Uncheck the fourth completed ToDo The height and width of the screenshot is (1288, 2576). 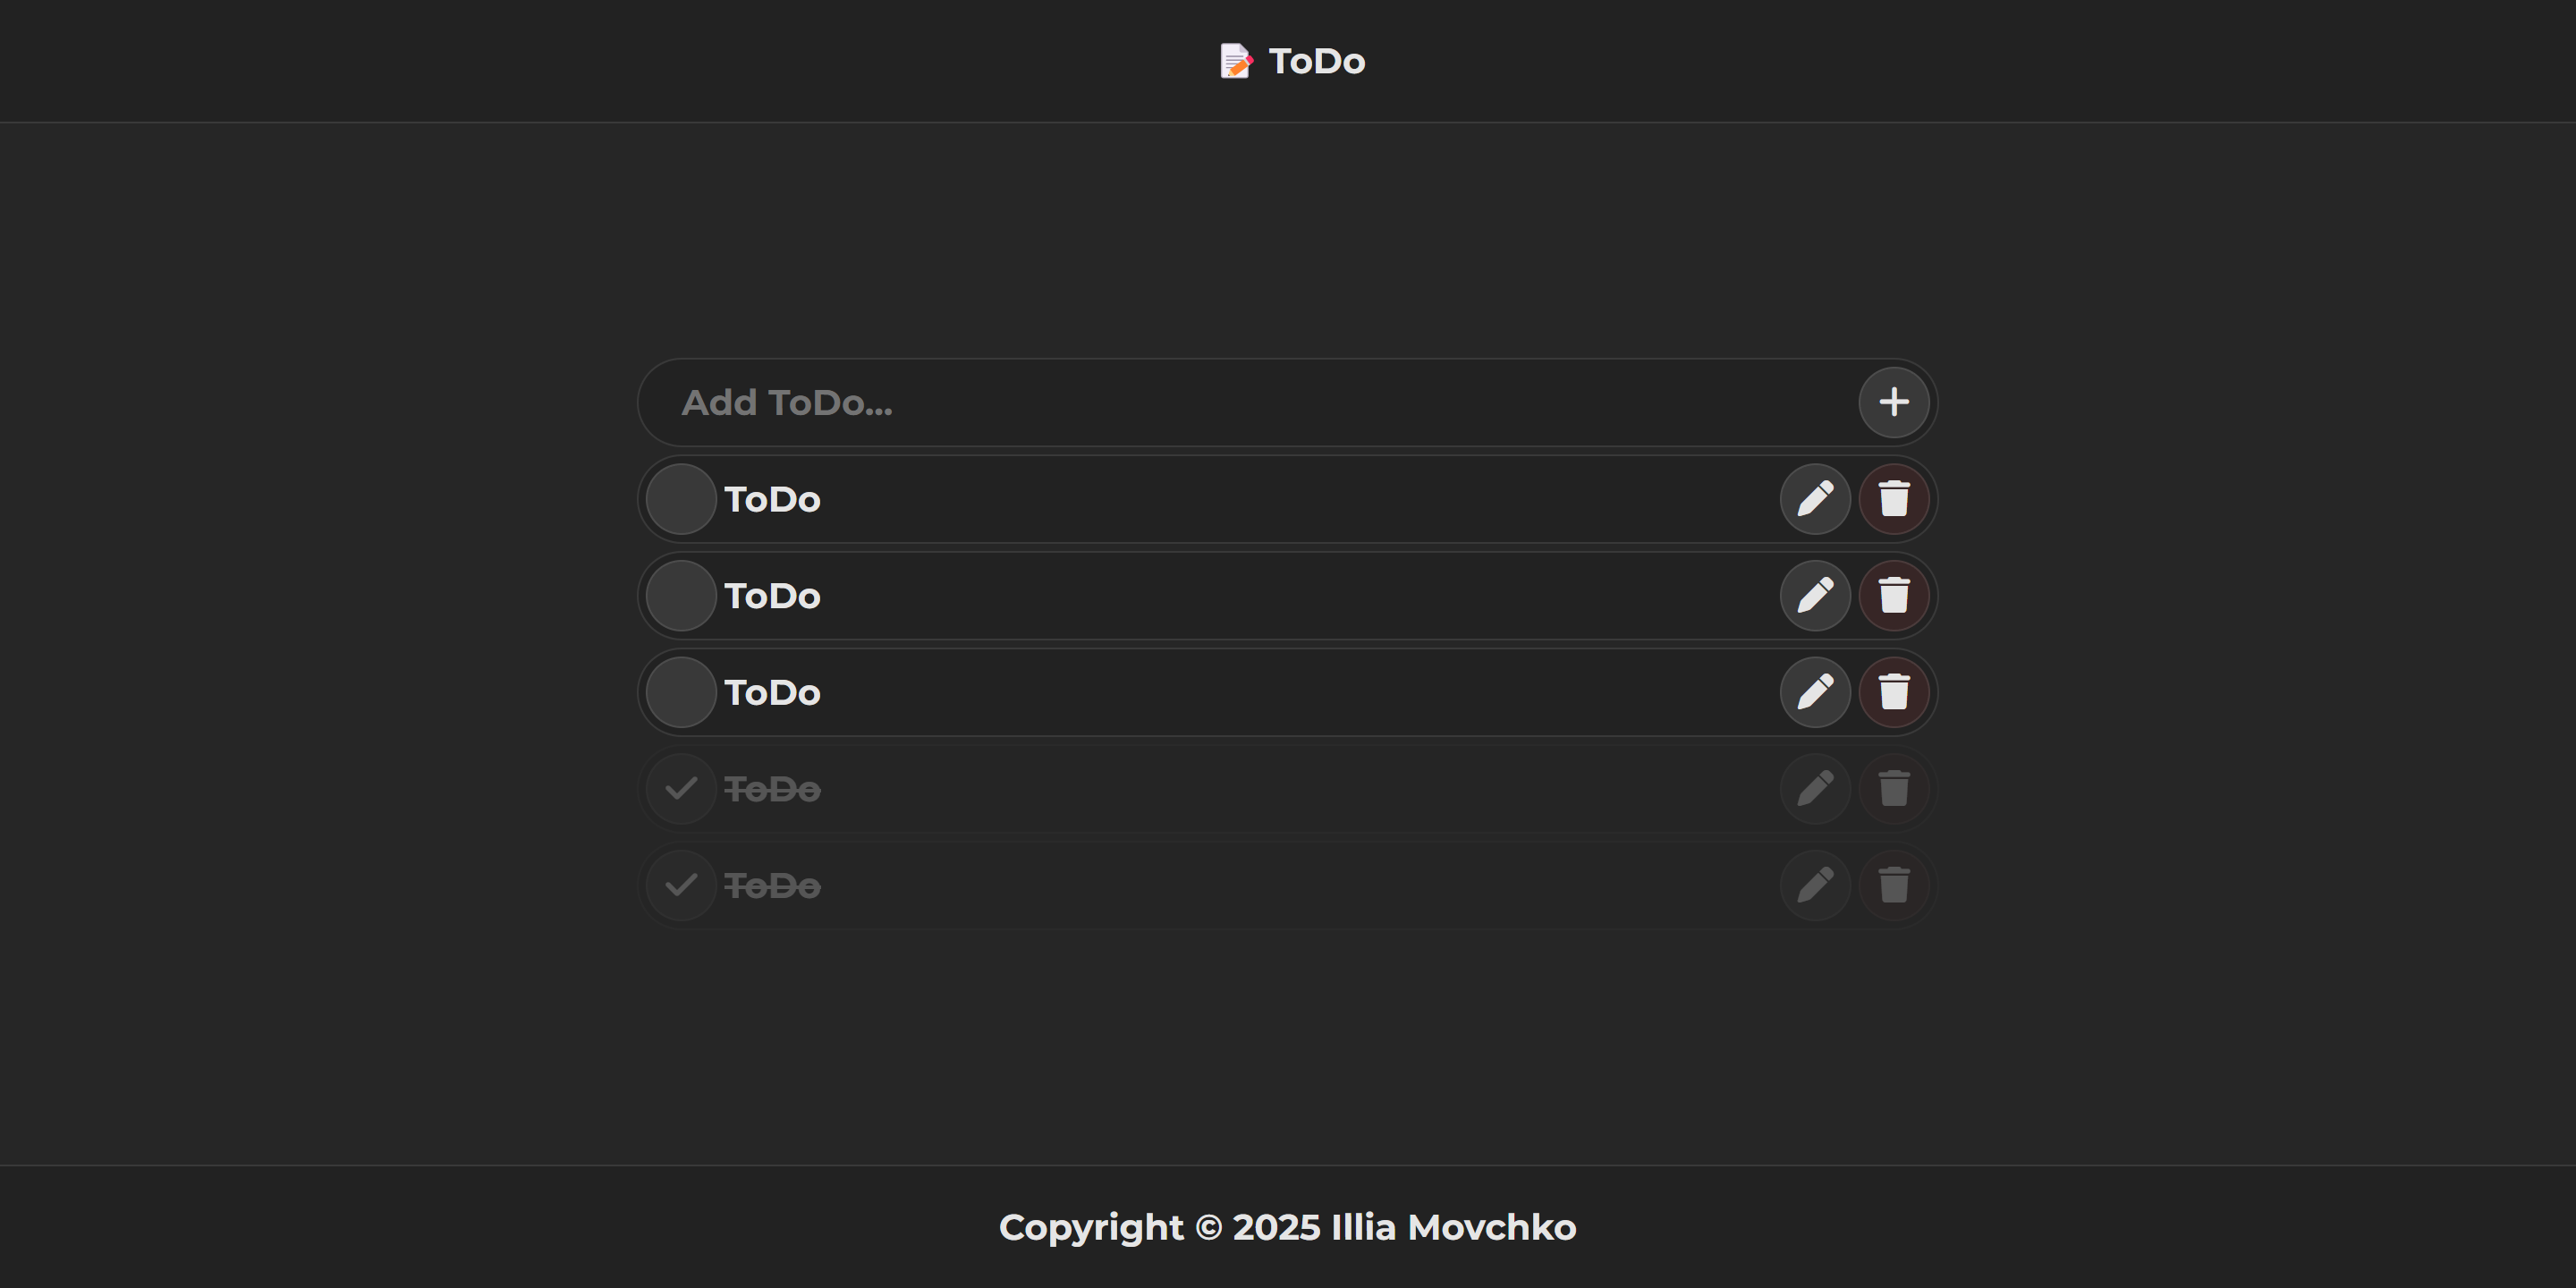(680, 788)
